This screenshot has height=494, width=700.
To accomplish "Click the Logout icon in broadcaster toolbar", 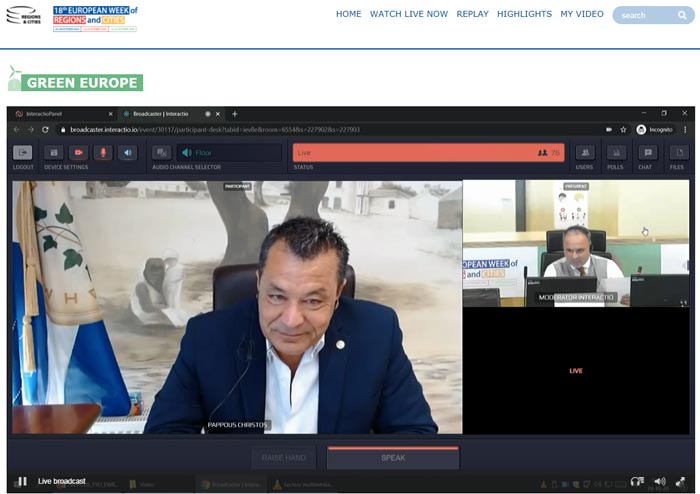I will point(22,153).
